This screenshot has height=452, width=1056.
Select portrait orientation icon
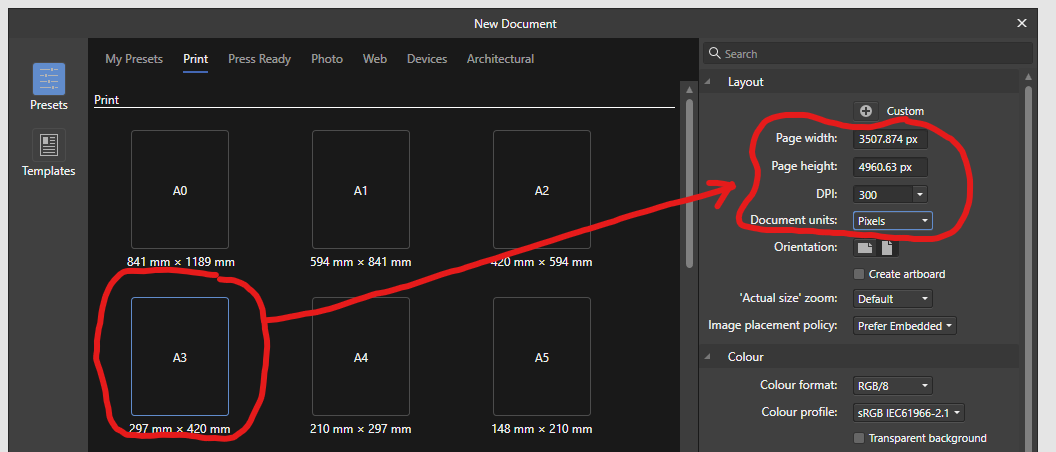[888, 248]
